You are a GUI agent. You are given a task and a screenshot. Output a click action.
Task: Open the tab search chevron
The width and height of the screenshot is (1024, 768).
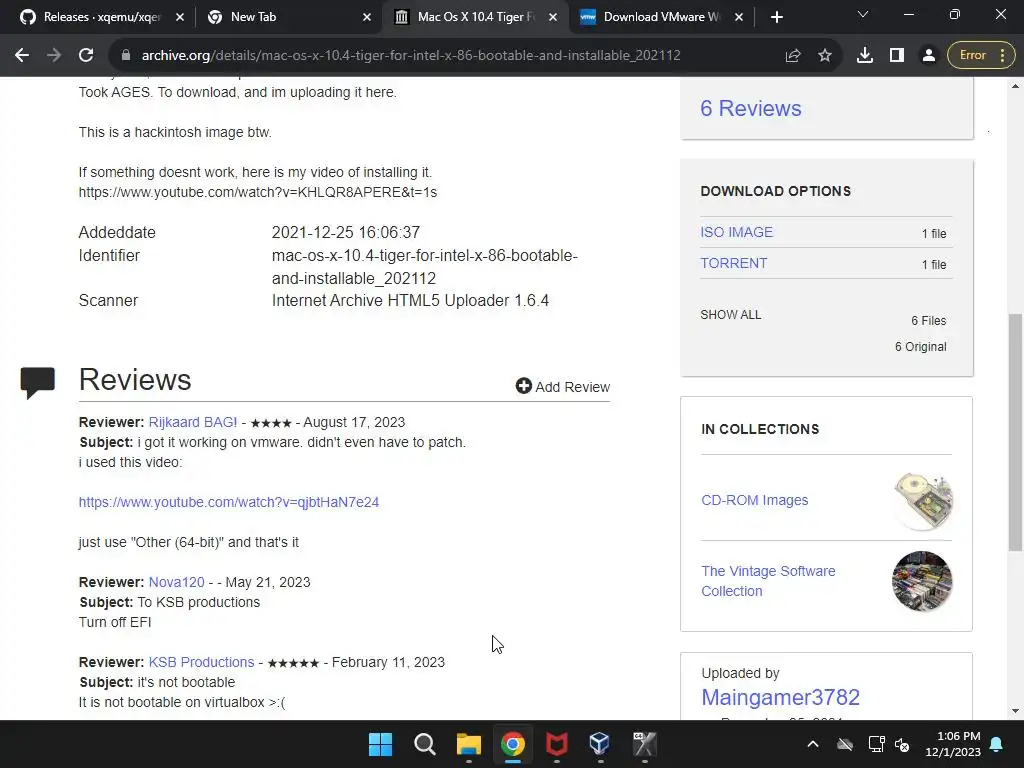coord(863,14)
